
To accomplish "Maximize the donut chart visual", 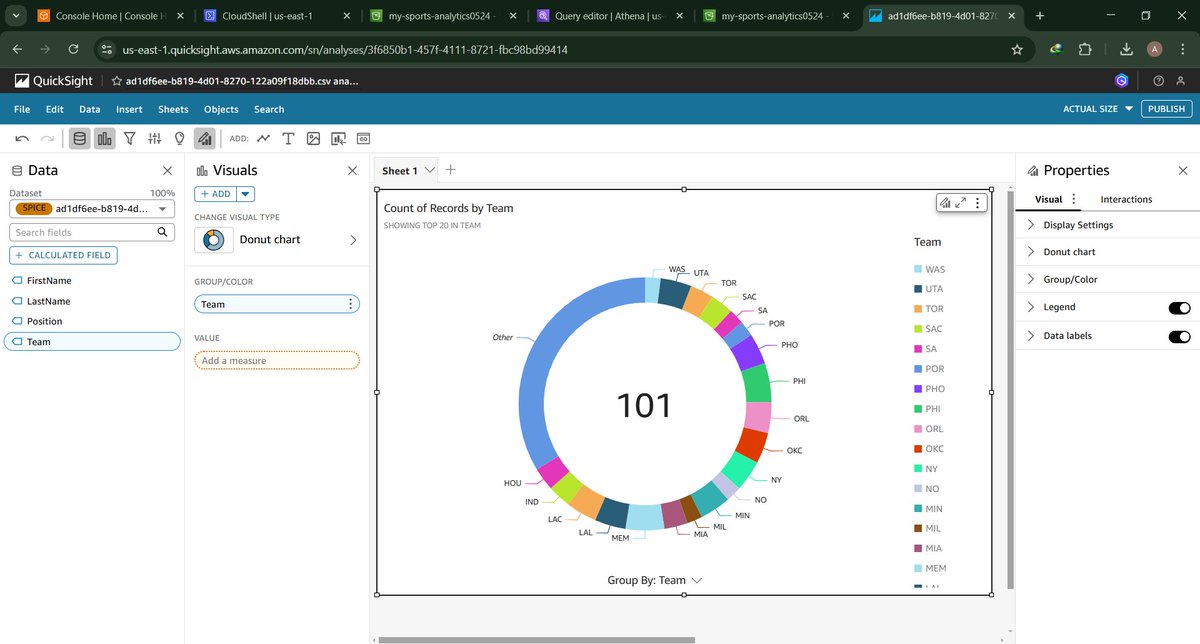I will tap(961, 203).
